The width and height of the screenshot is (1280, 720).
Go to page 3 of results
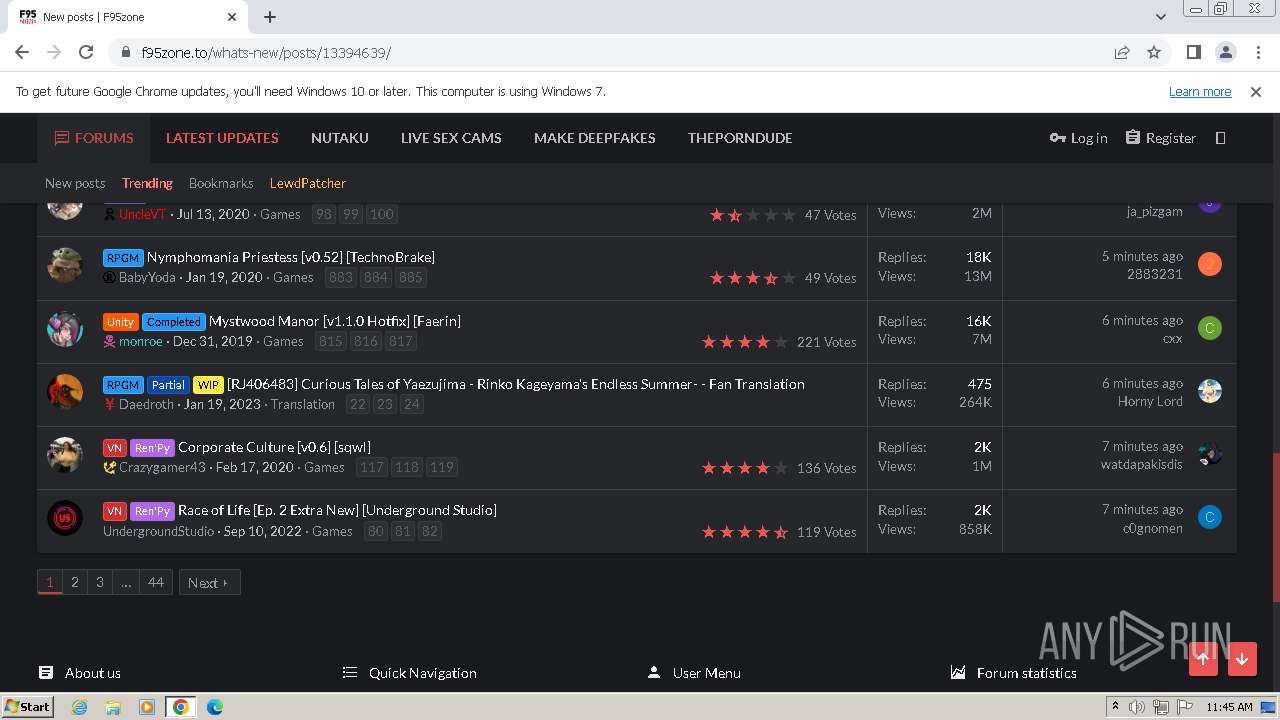tap(99, 582)
